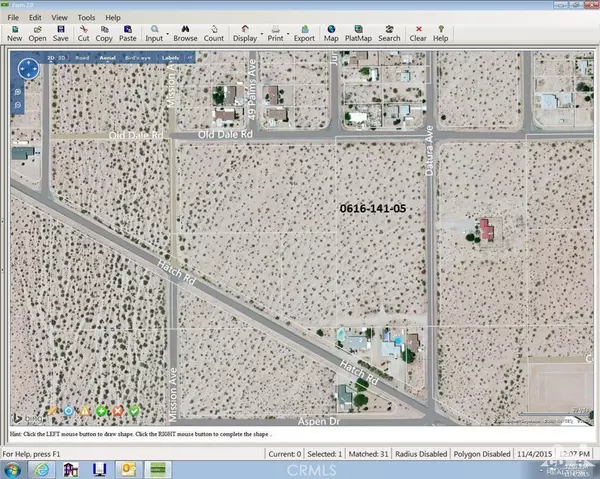Save using the Save toolbar icon
This screenshot has width=600, height=479.
point(60,34)
